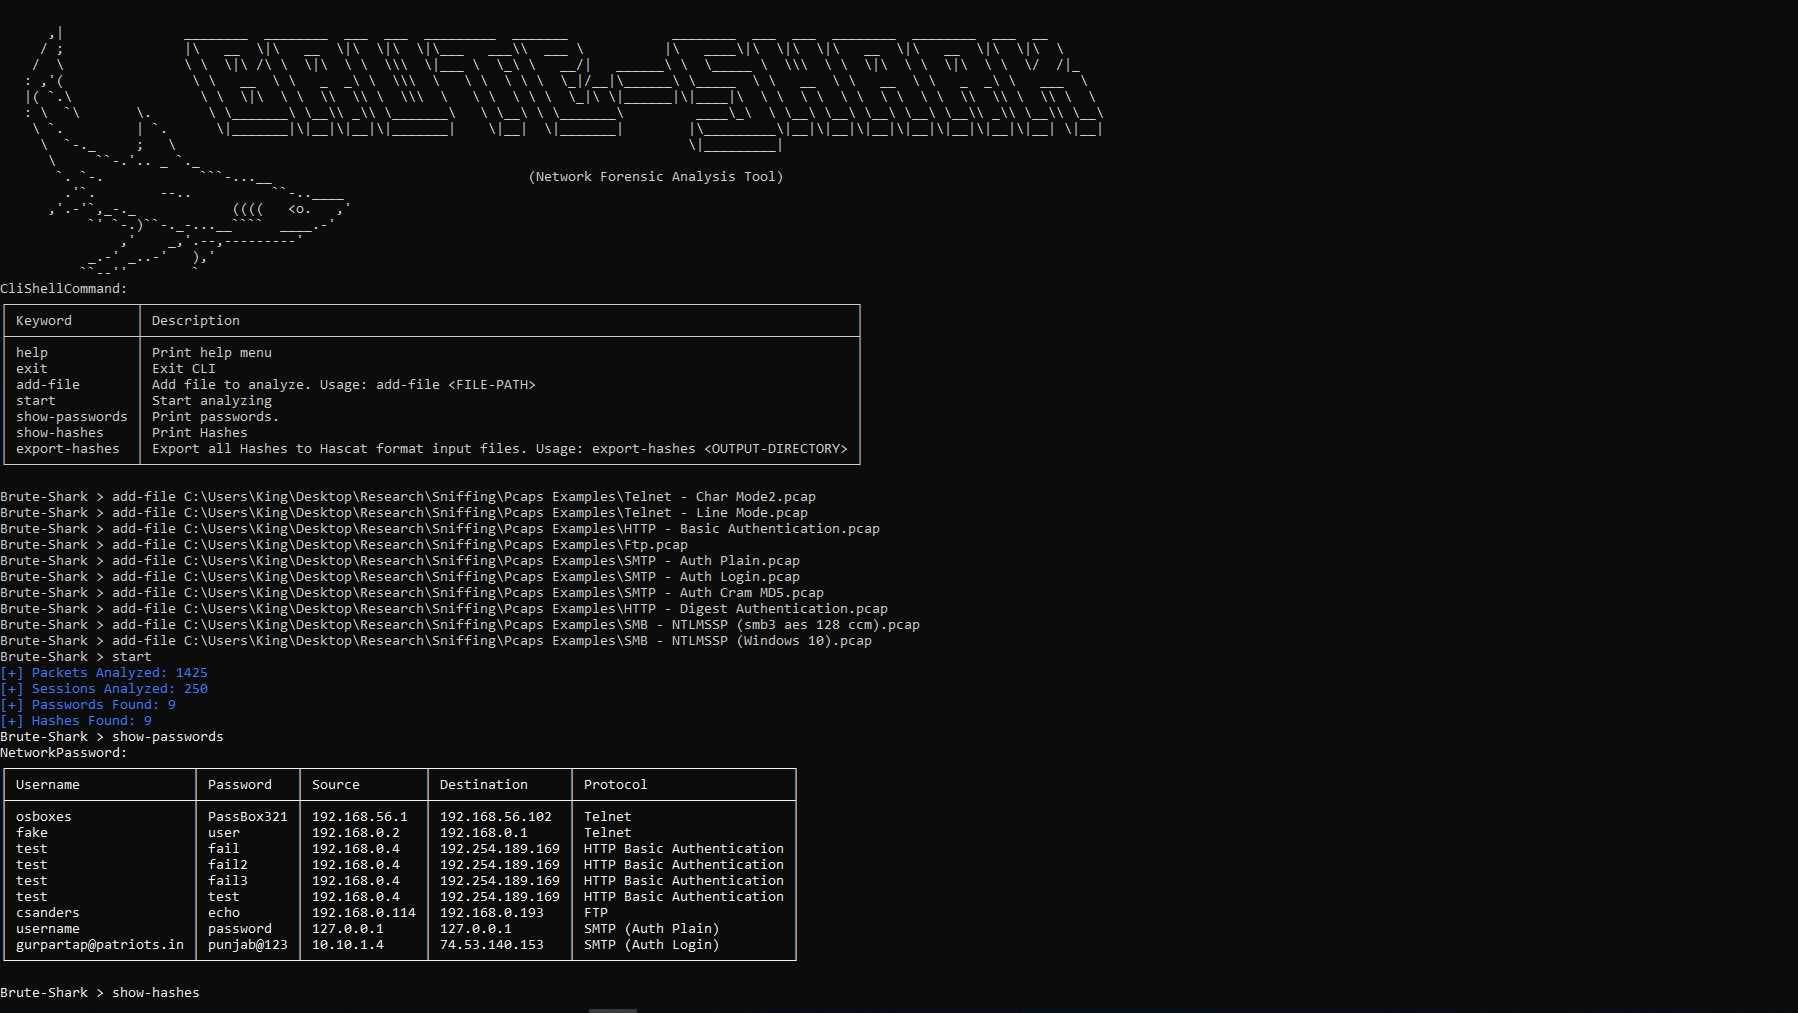
Task: Click destination IP 192.168.56.102
Action: 496,817
